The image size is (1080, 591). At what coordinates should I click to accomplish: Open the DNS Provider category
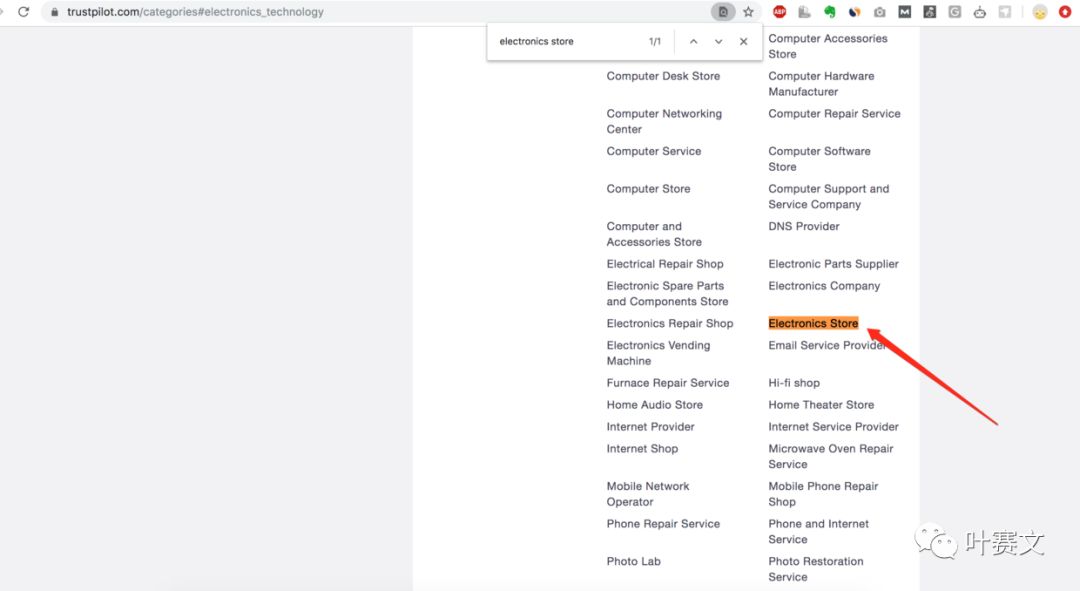click(x=804, y=226)
